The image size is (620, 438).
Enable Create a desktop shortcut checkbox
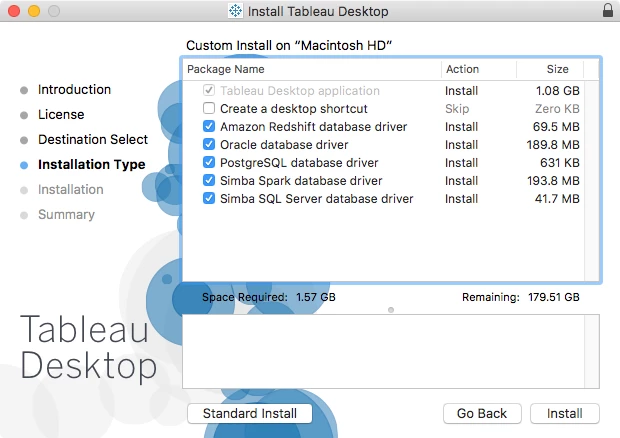pyautogui.click(x=209, y=108)
